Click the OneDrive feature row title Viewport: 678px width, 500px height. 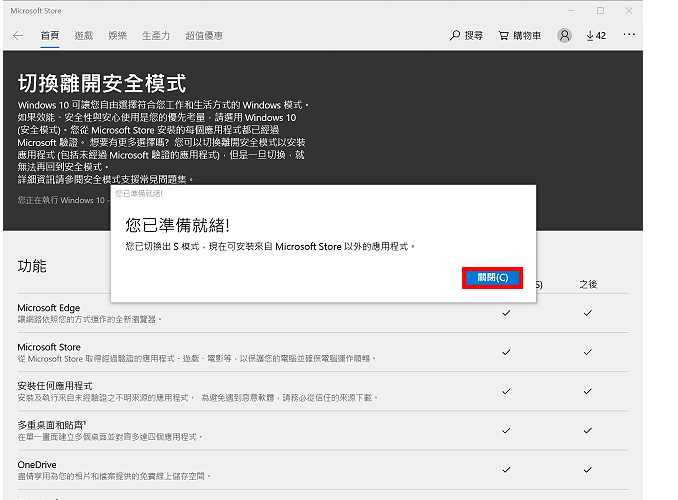(x=37, y=465)
